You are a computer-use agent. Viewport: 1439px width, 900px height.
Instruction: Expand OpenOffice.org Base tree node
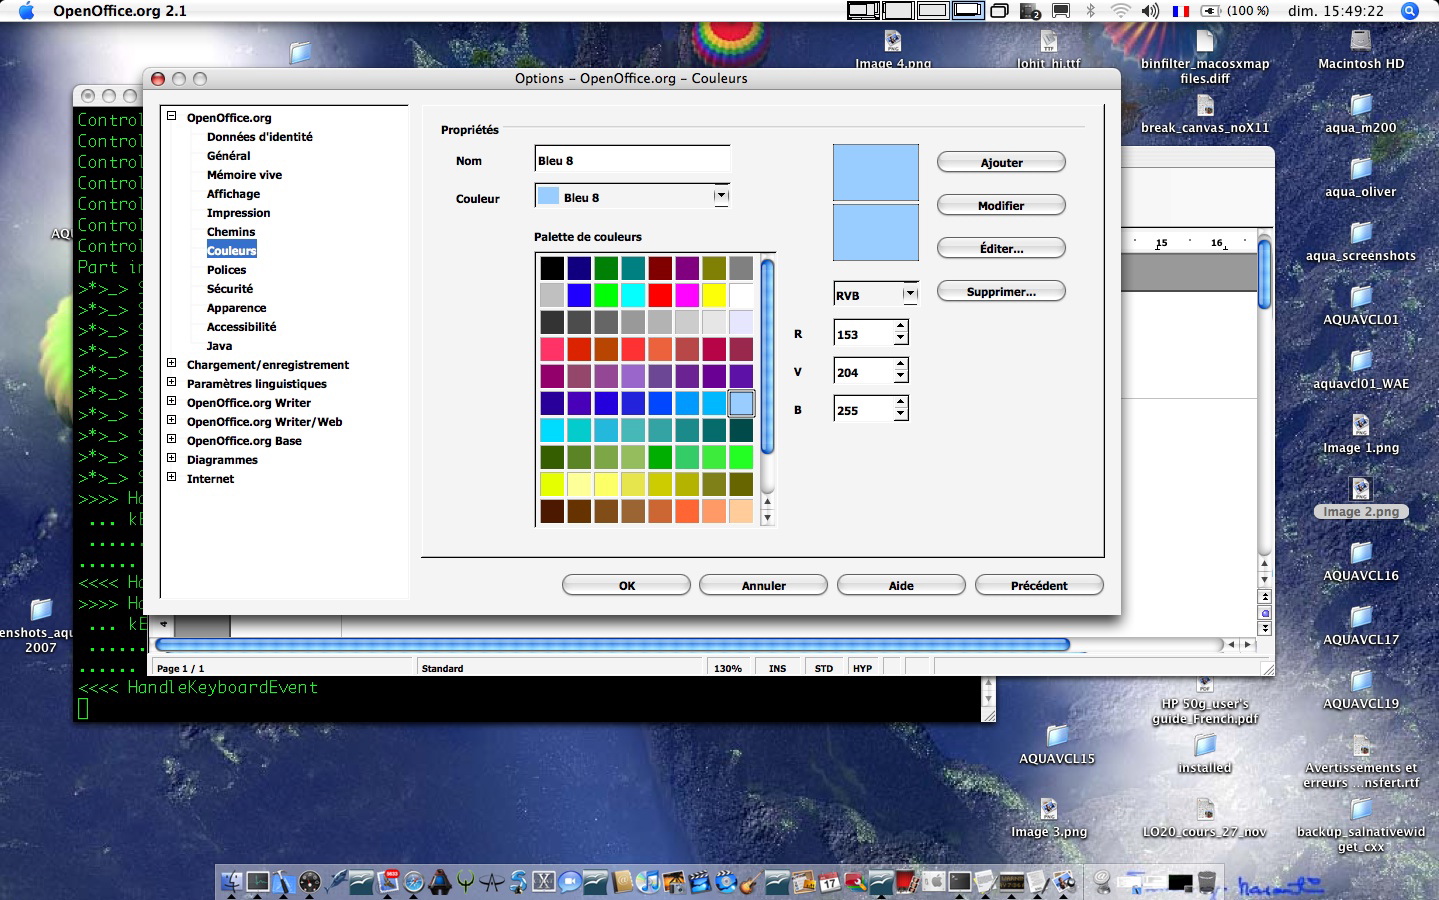pos(172,440)
